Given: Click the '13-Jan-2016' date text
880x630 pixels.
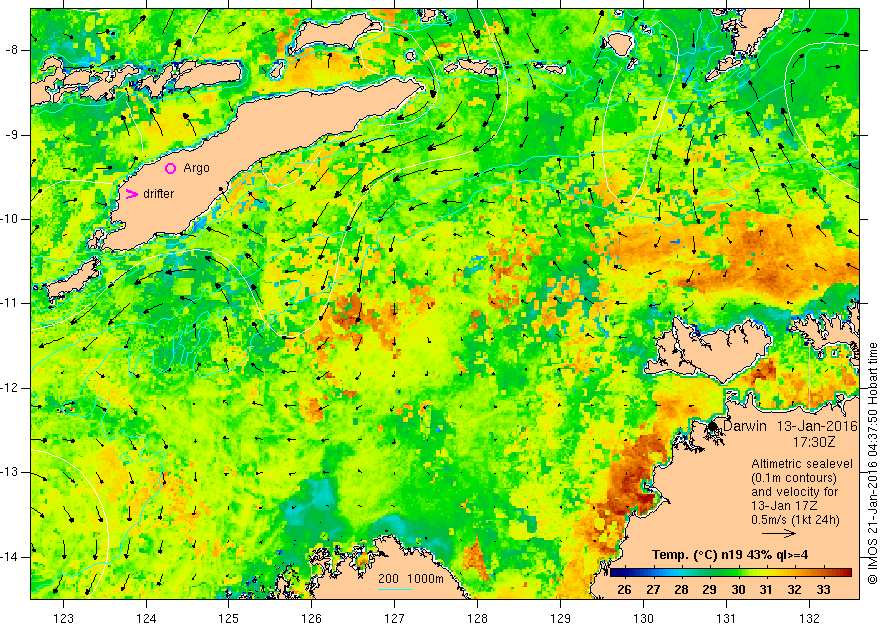Looking at the screenshot, I should pyautogui.click(x=817, y=426).
